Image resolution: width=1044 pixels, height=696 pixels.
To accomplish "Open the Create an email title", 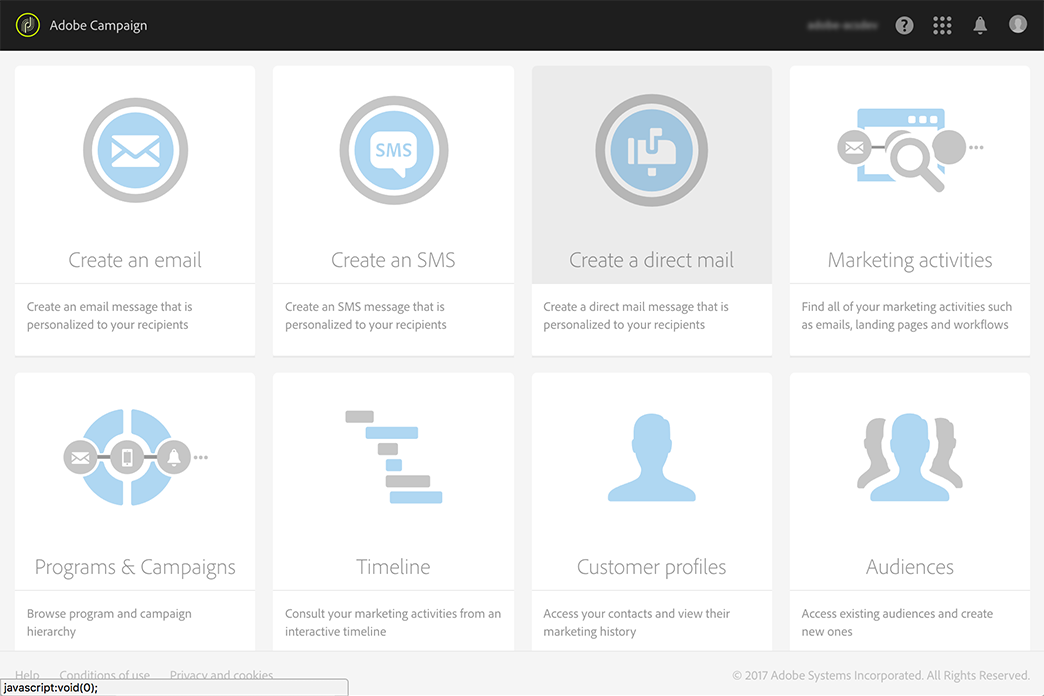I will coord(135,260).
